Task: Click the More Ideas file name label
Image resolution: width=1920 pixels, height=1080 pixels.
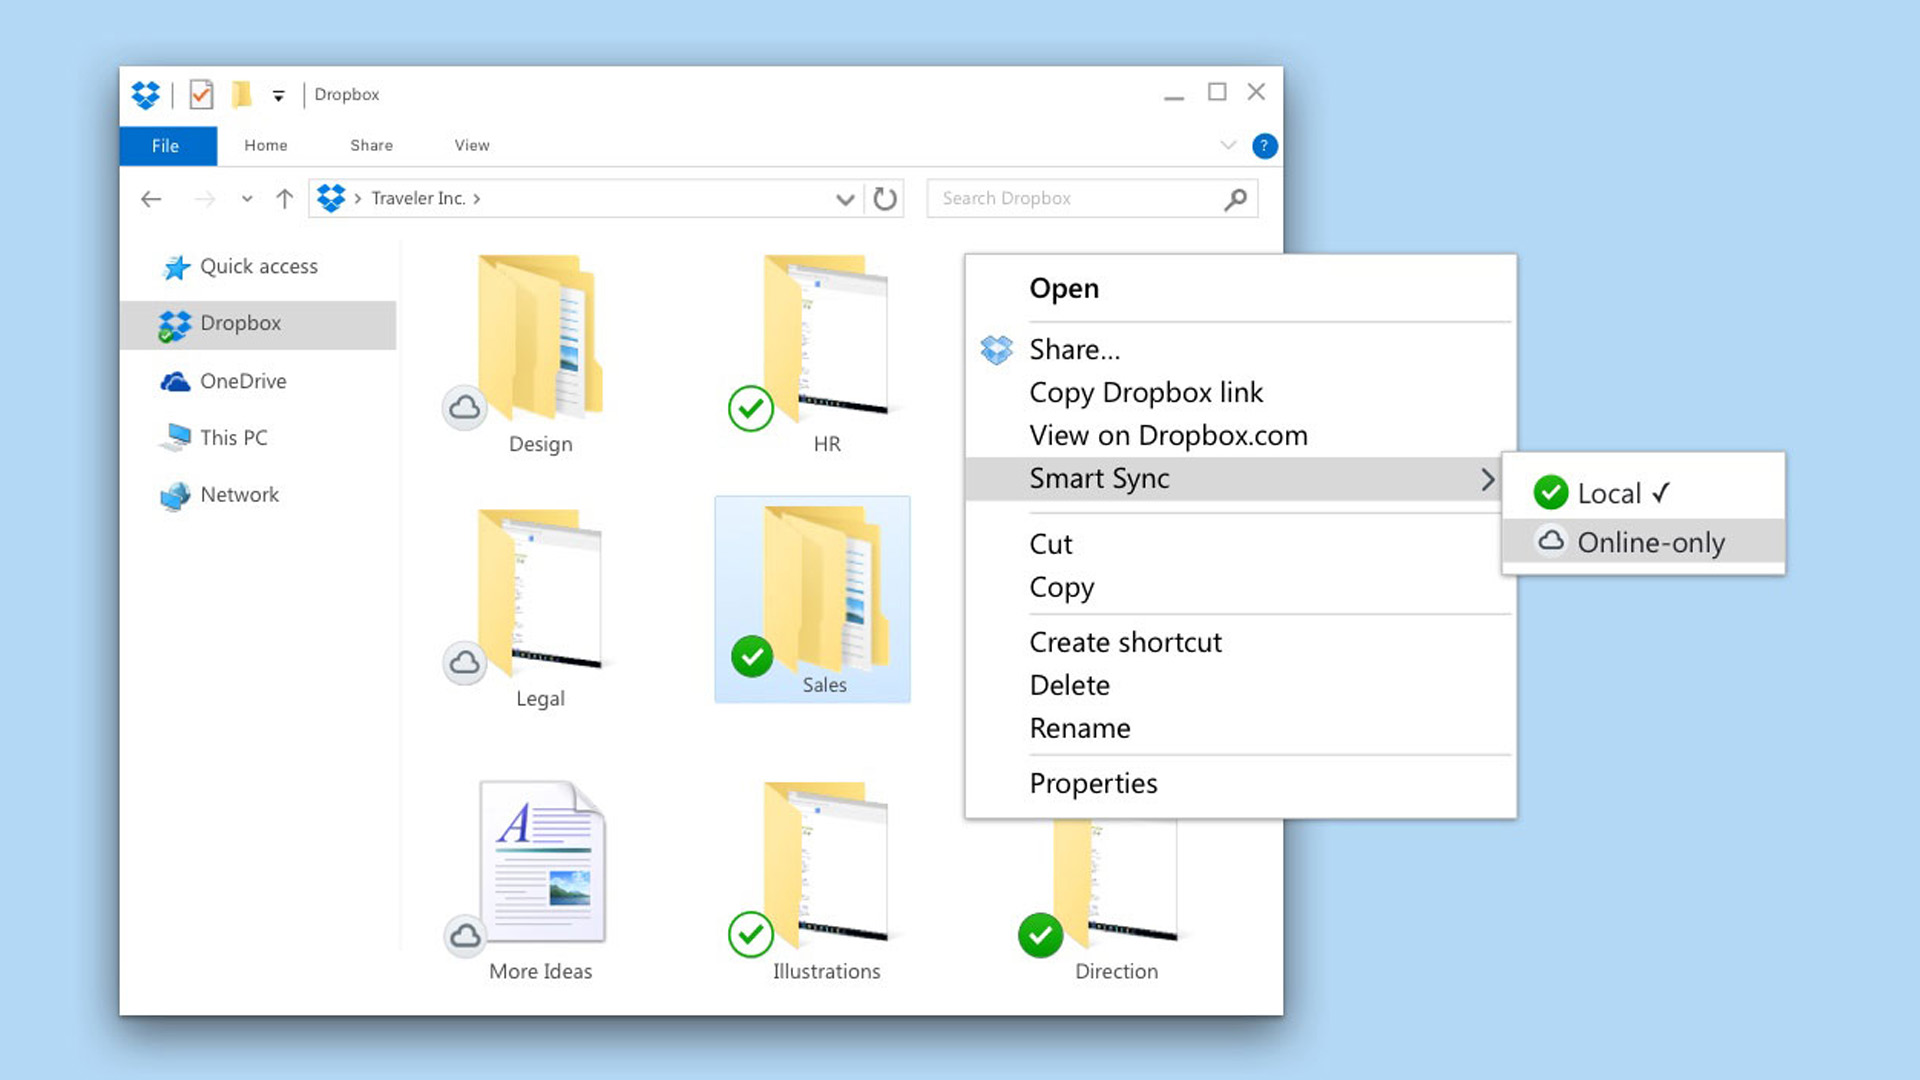Action: (540, 971)
